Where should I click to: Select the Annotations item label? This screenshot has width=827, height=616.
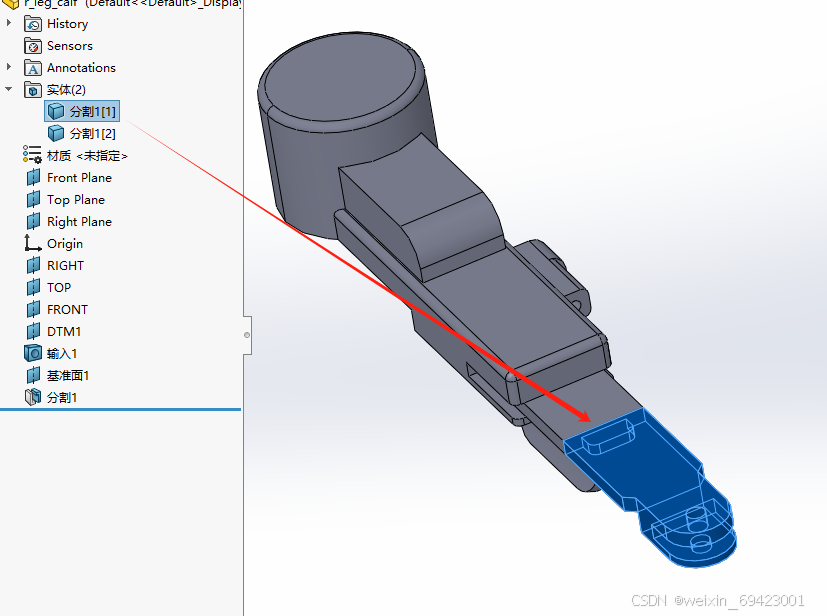pyautogui.click(x=81, y=68)
